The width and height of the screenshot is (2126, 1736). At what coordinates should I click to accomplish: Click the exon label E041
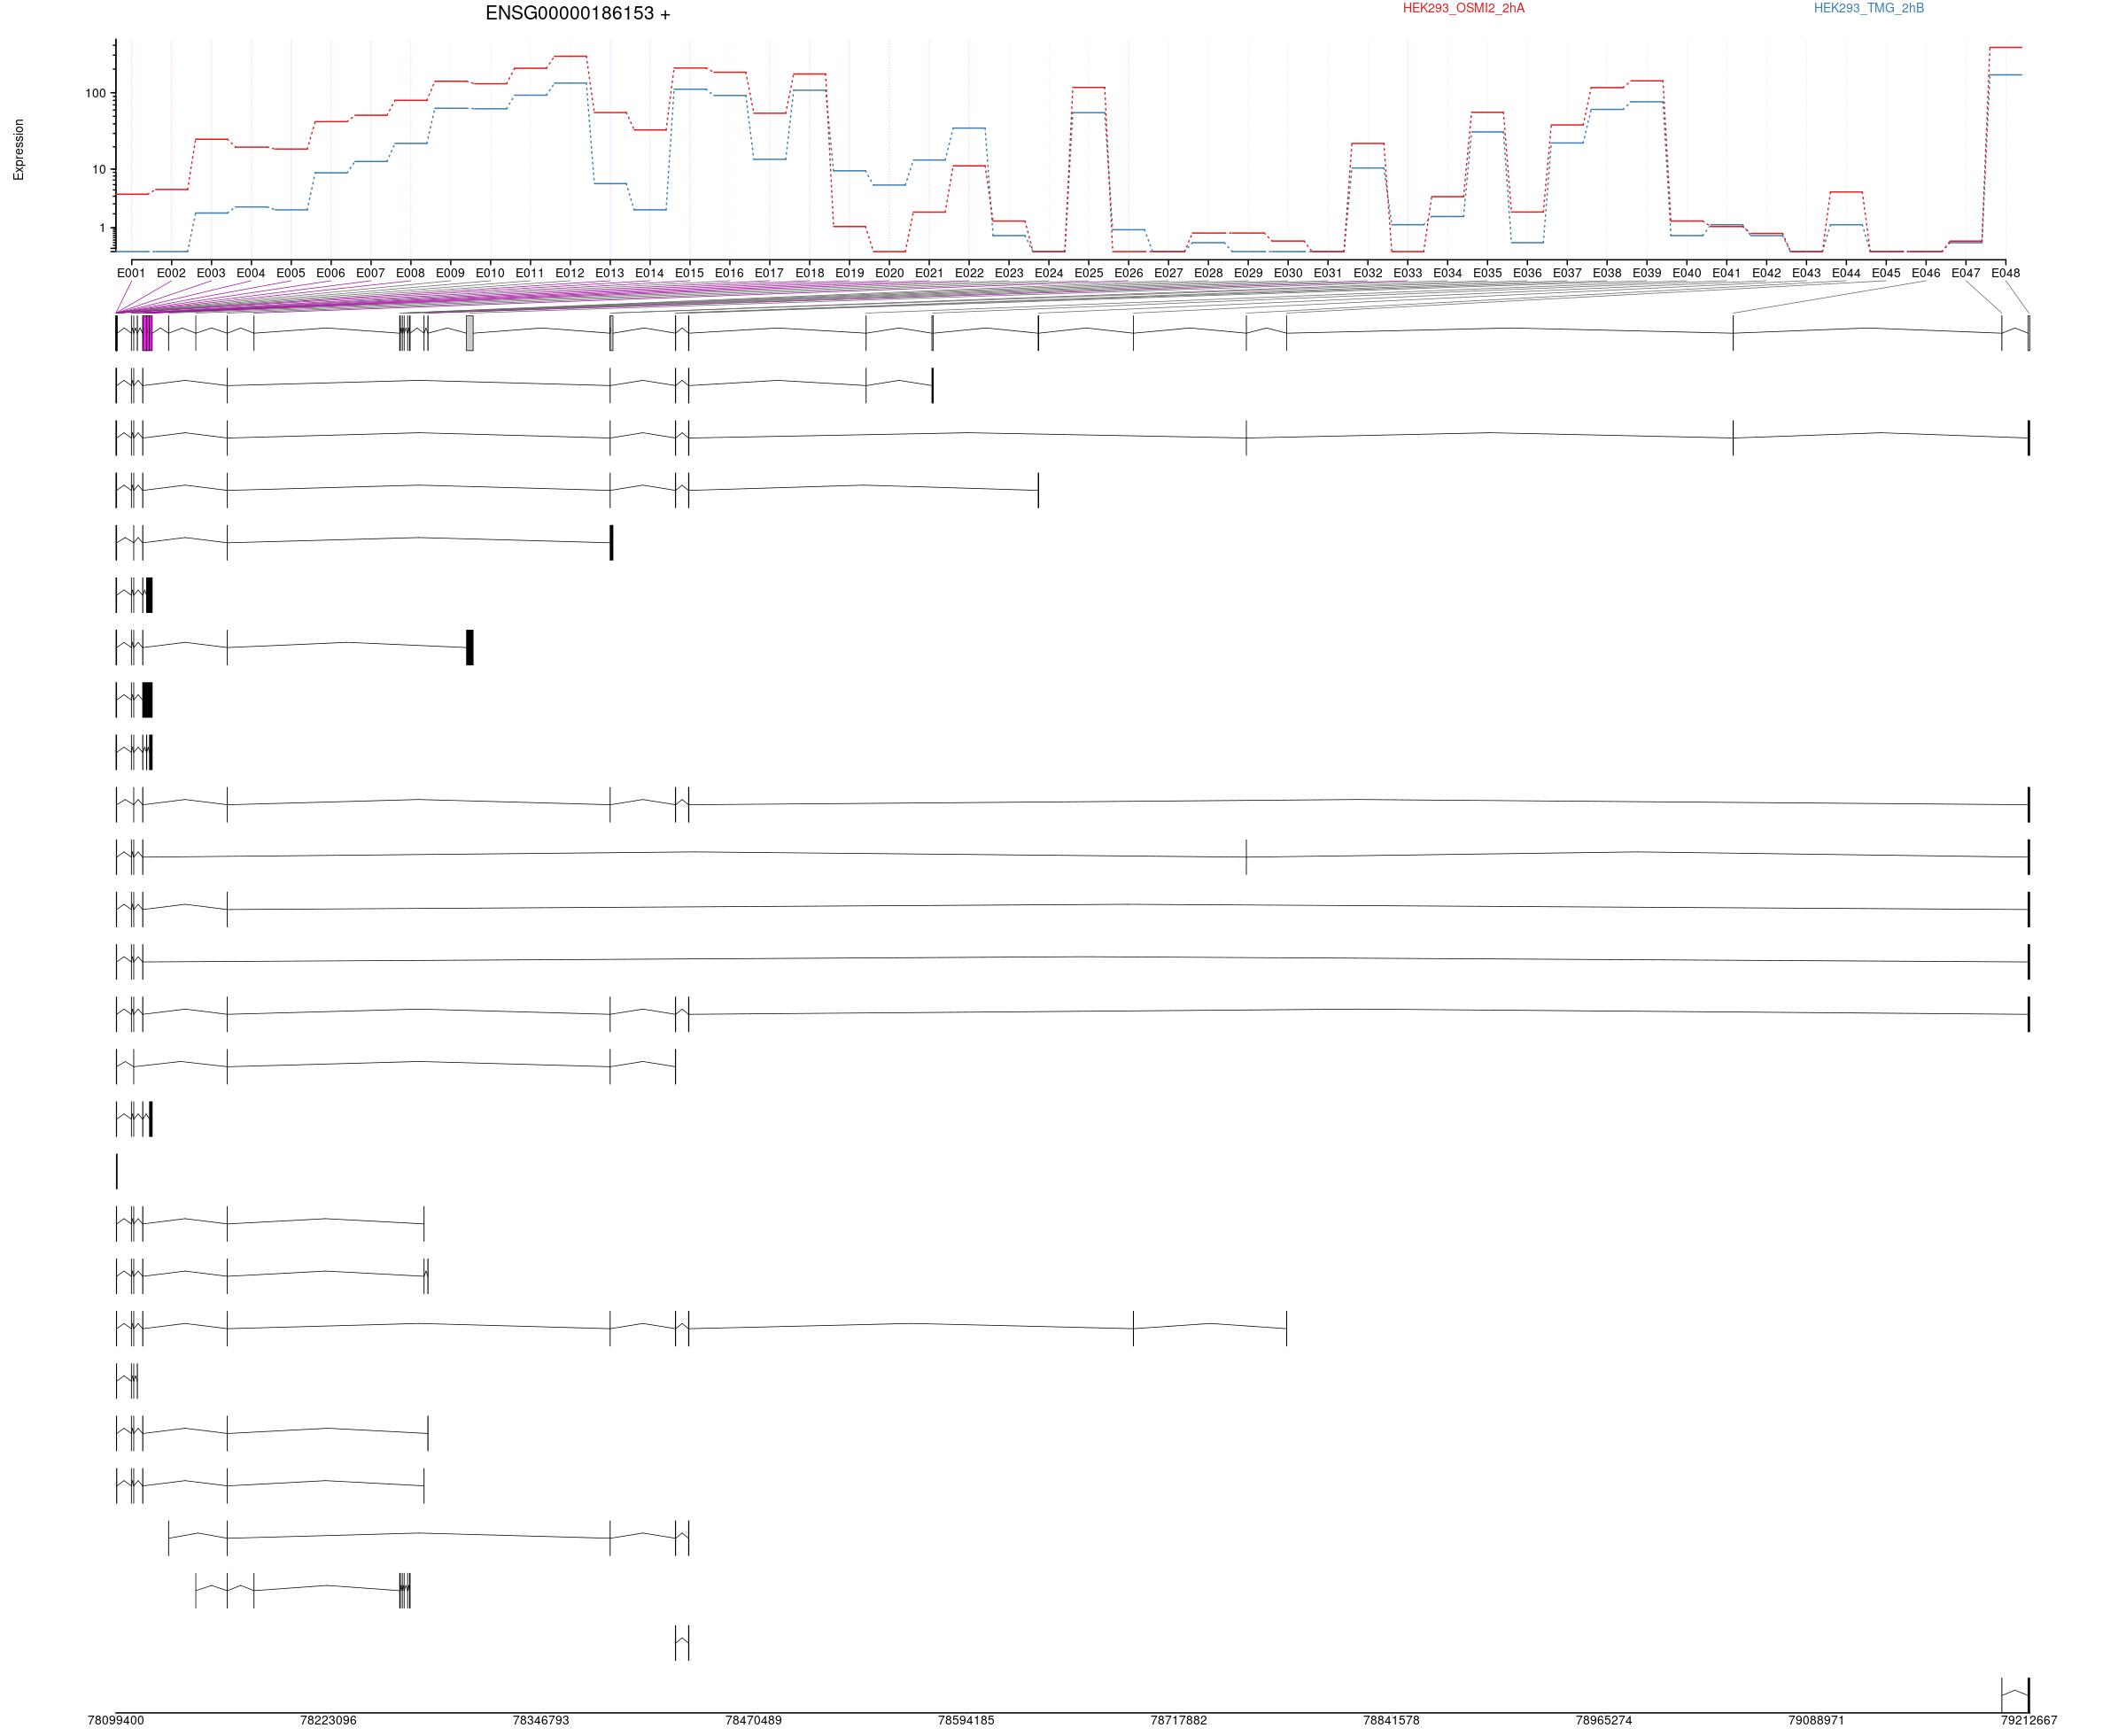(x=1726, y=273)
